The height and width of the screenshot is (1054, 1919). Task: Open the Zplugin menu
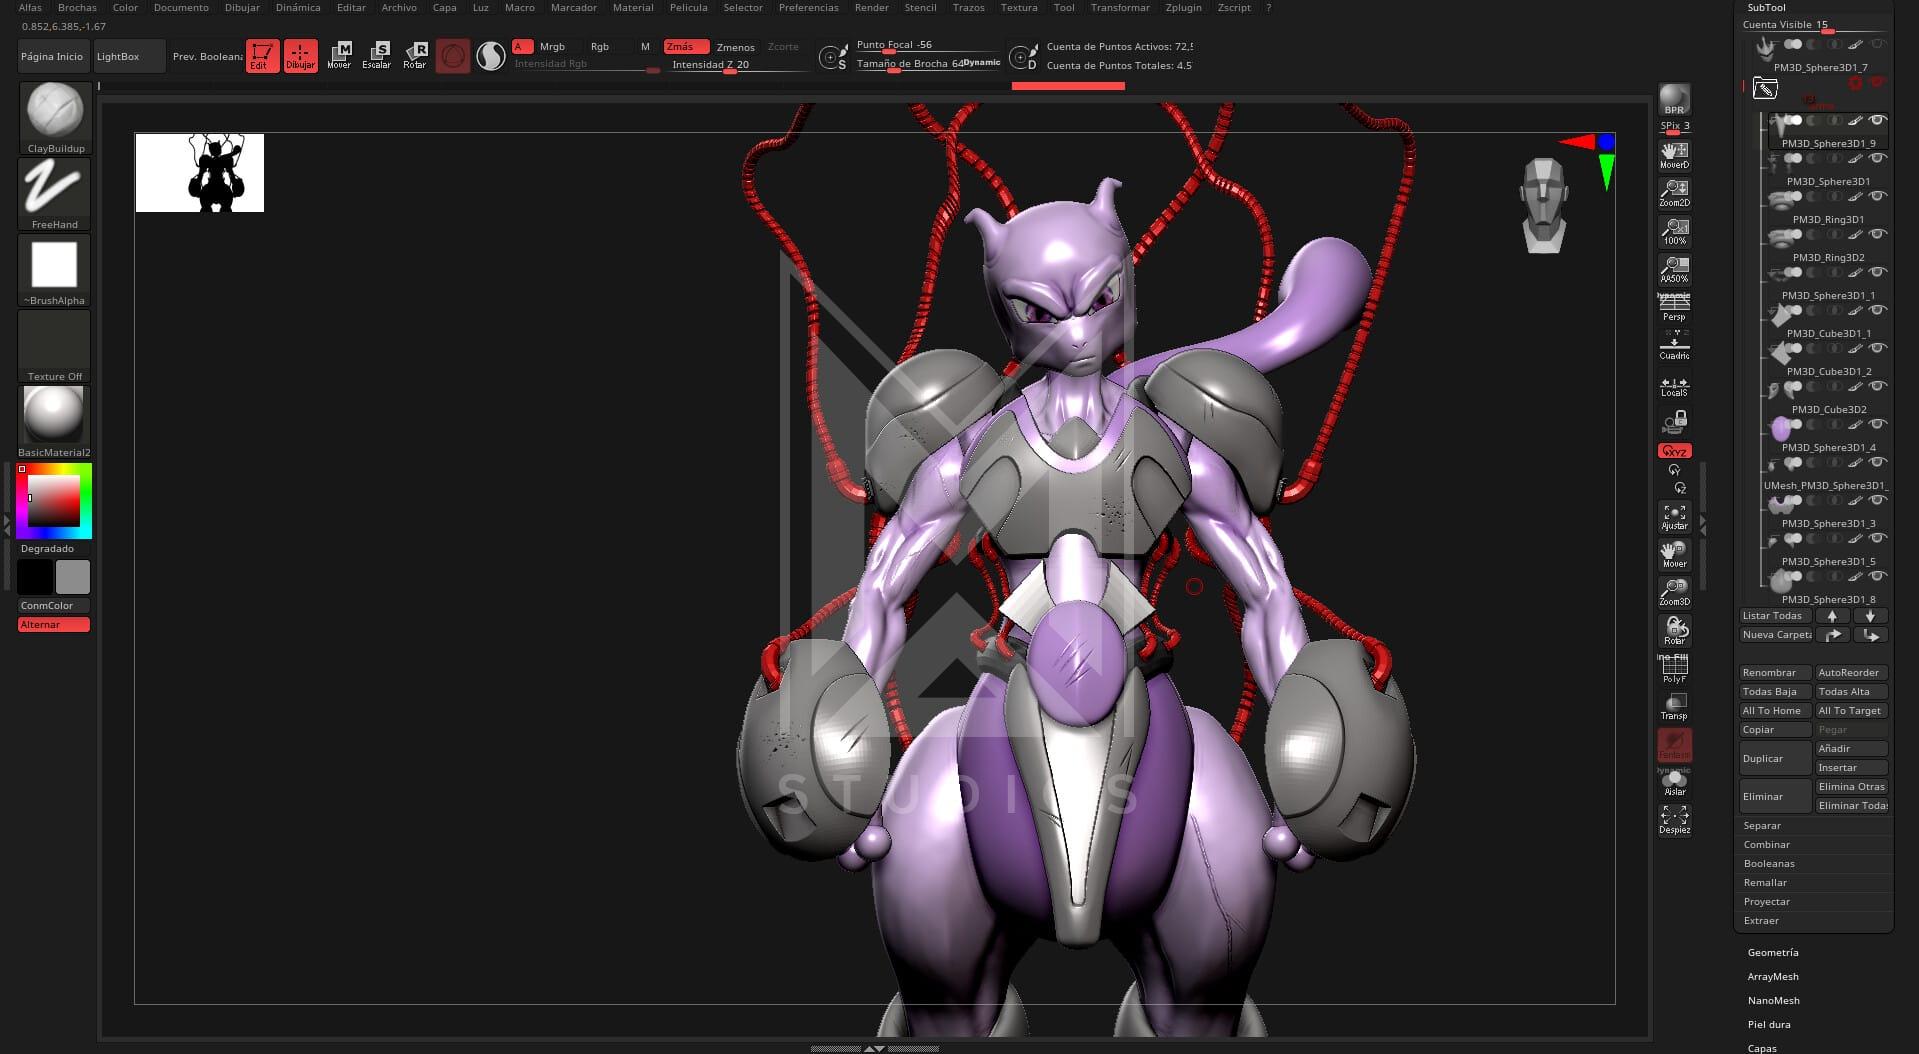(1183, 7)
